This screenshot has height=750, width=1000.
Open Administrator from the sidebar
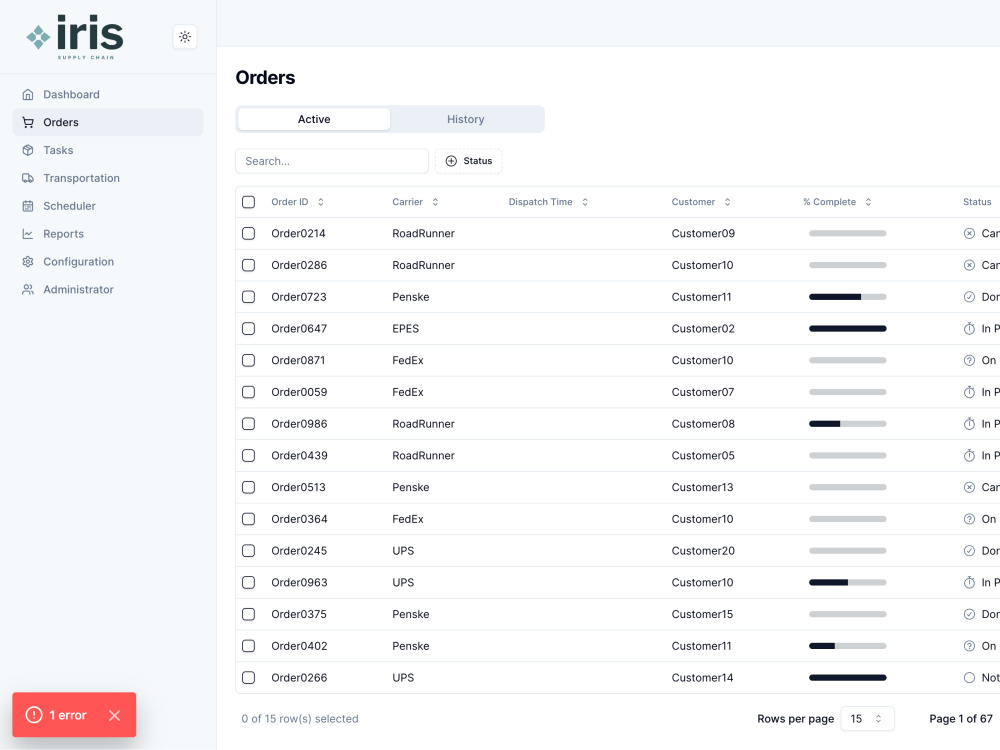click(x=108, y=290)
